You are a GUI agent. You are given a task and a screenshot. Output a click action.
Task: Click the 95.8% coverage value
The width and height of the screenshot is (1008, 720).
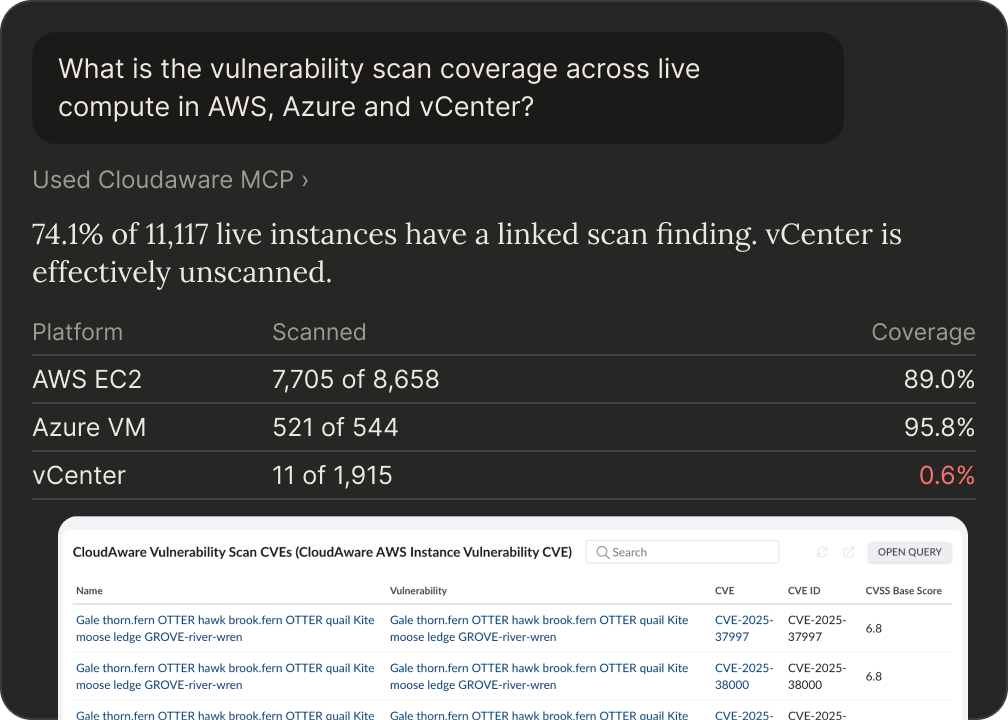coord(939,428)
